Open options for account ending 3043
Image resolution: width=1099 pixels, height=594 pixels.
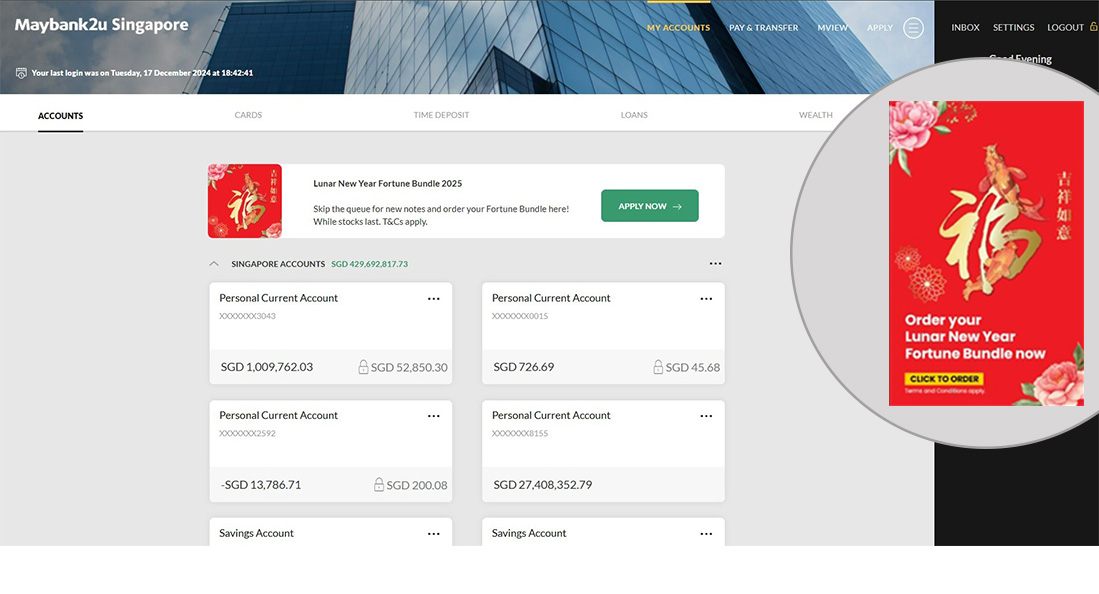pos(433,299)
